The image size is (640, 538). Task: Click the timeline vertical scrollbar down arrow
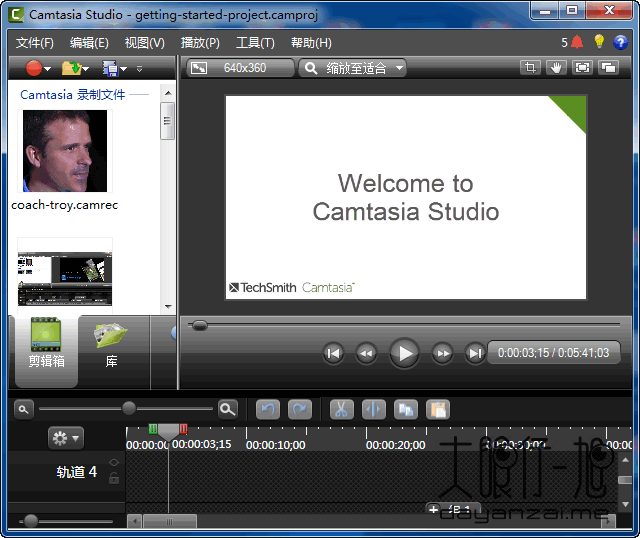pyautogui.click(x=625, y=505)
